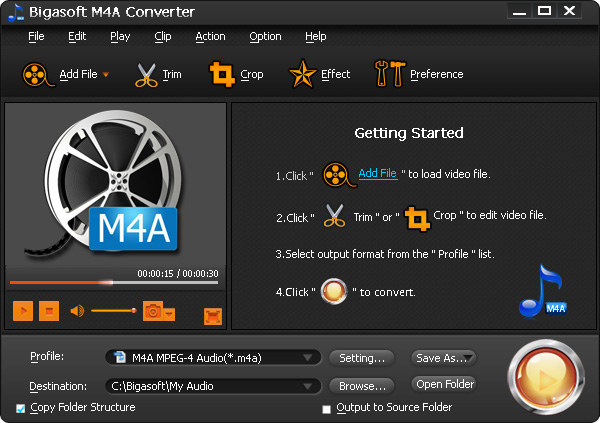Mute audio via the speaker icon
Image resolution: width=600 pixels, height=423 pixels.
click(77, 311)
